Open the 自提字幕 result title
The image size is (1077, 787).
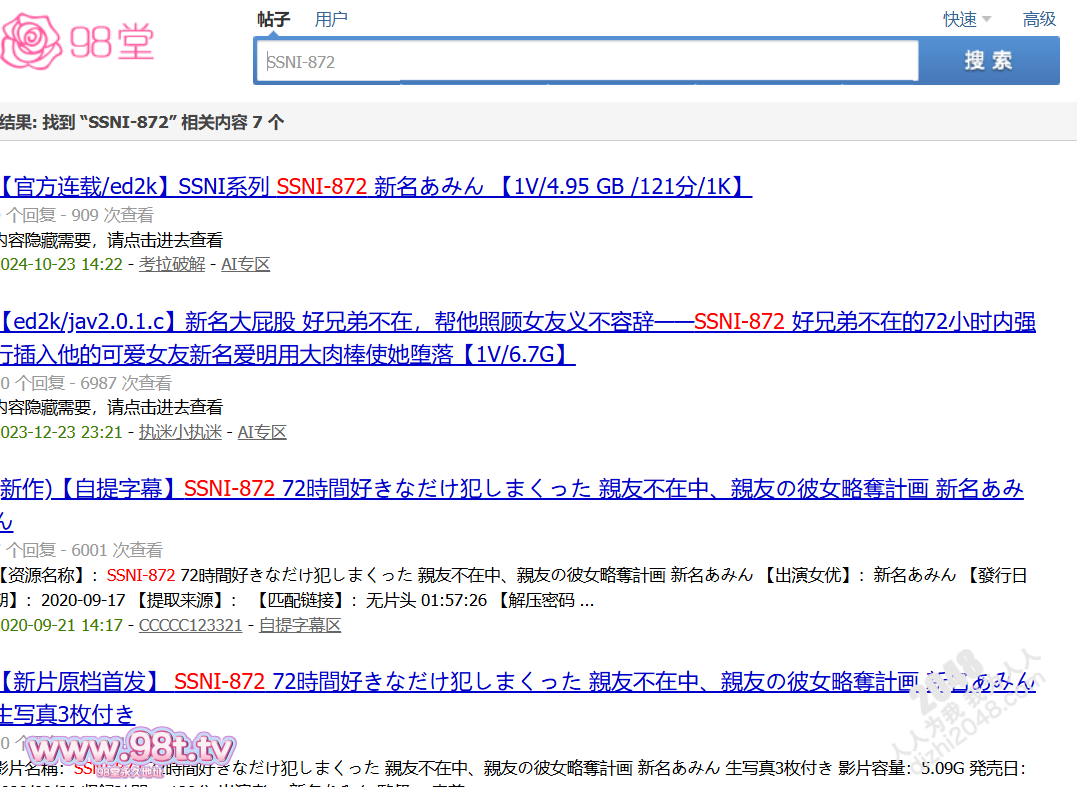coord(511,489)
